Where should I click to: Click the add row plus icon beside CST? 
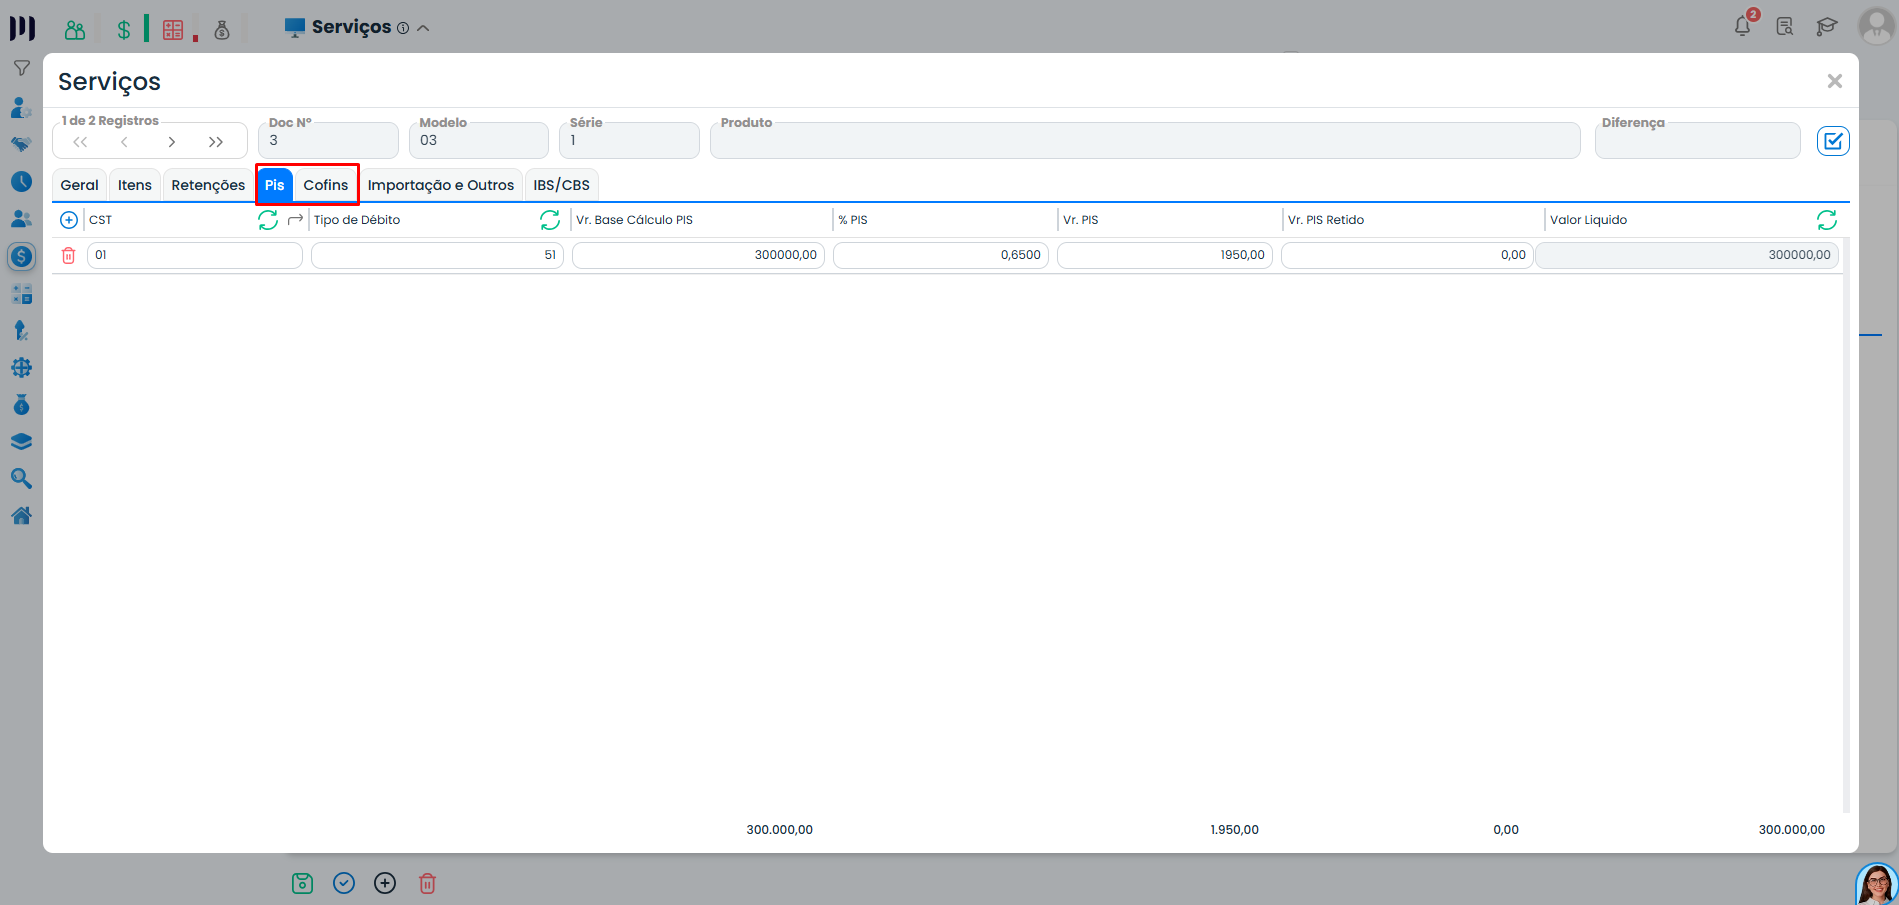coord(69,220)
